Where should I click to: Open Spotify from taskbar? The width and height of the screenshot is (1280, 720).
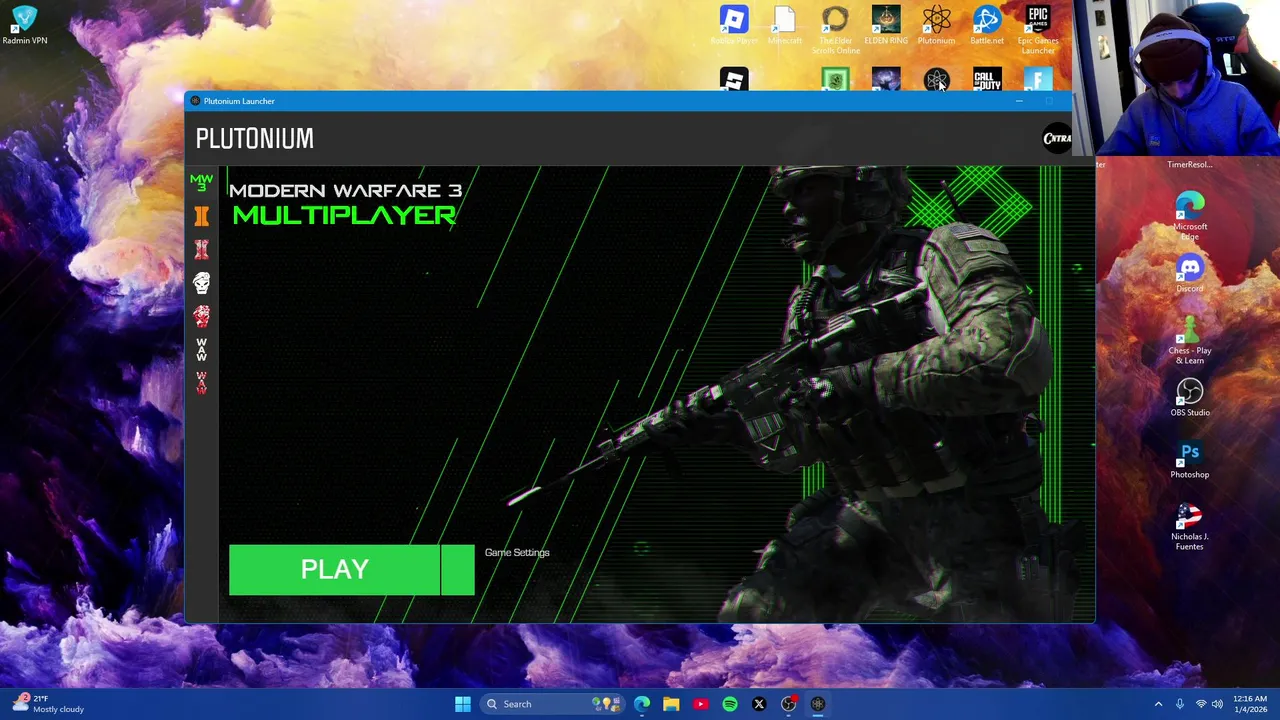tap(730, 704)
